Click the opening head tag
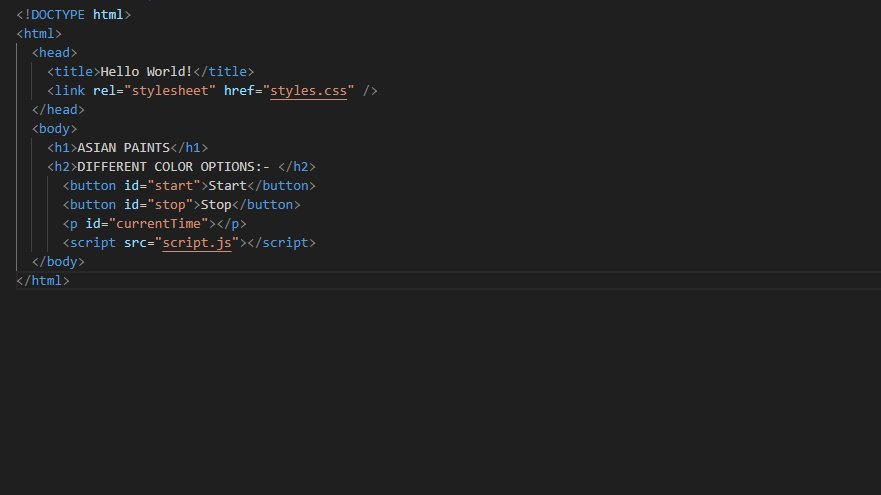This screenshot has width=881, height=495. (x=55, y=53)
